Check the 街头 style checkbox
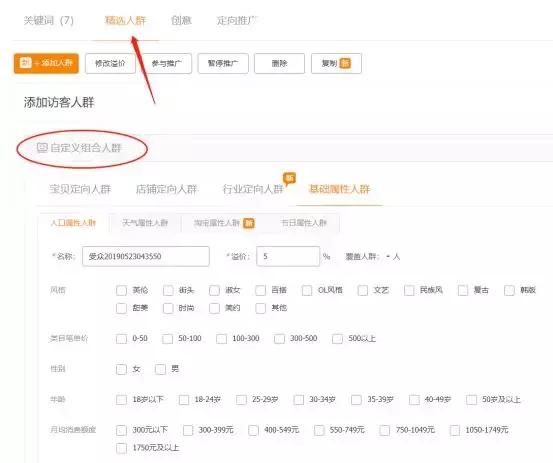The height and width of the screenshot is (463, 553). pos(168,291)
